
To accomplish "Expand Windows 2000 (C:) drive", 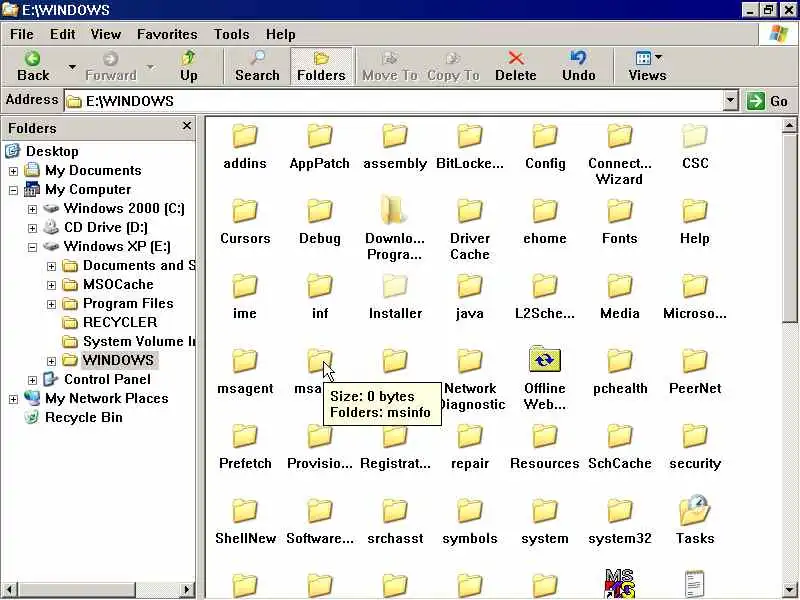I will pos(32,209).
